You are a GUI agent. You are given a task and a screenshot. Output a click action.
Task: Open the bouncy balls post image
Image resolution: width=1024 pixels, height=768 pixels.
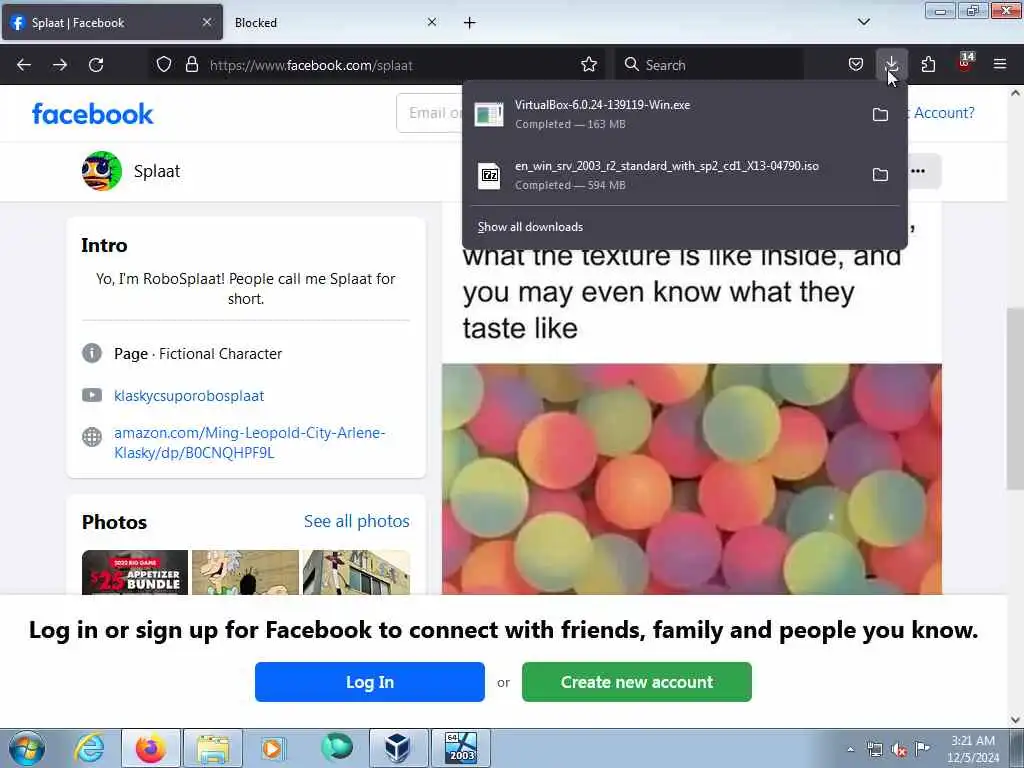pyautogui.click(x=692, y=479)
